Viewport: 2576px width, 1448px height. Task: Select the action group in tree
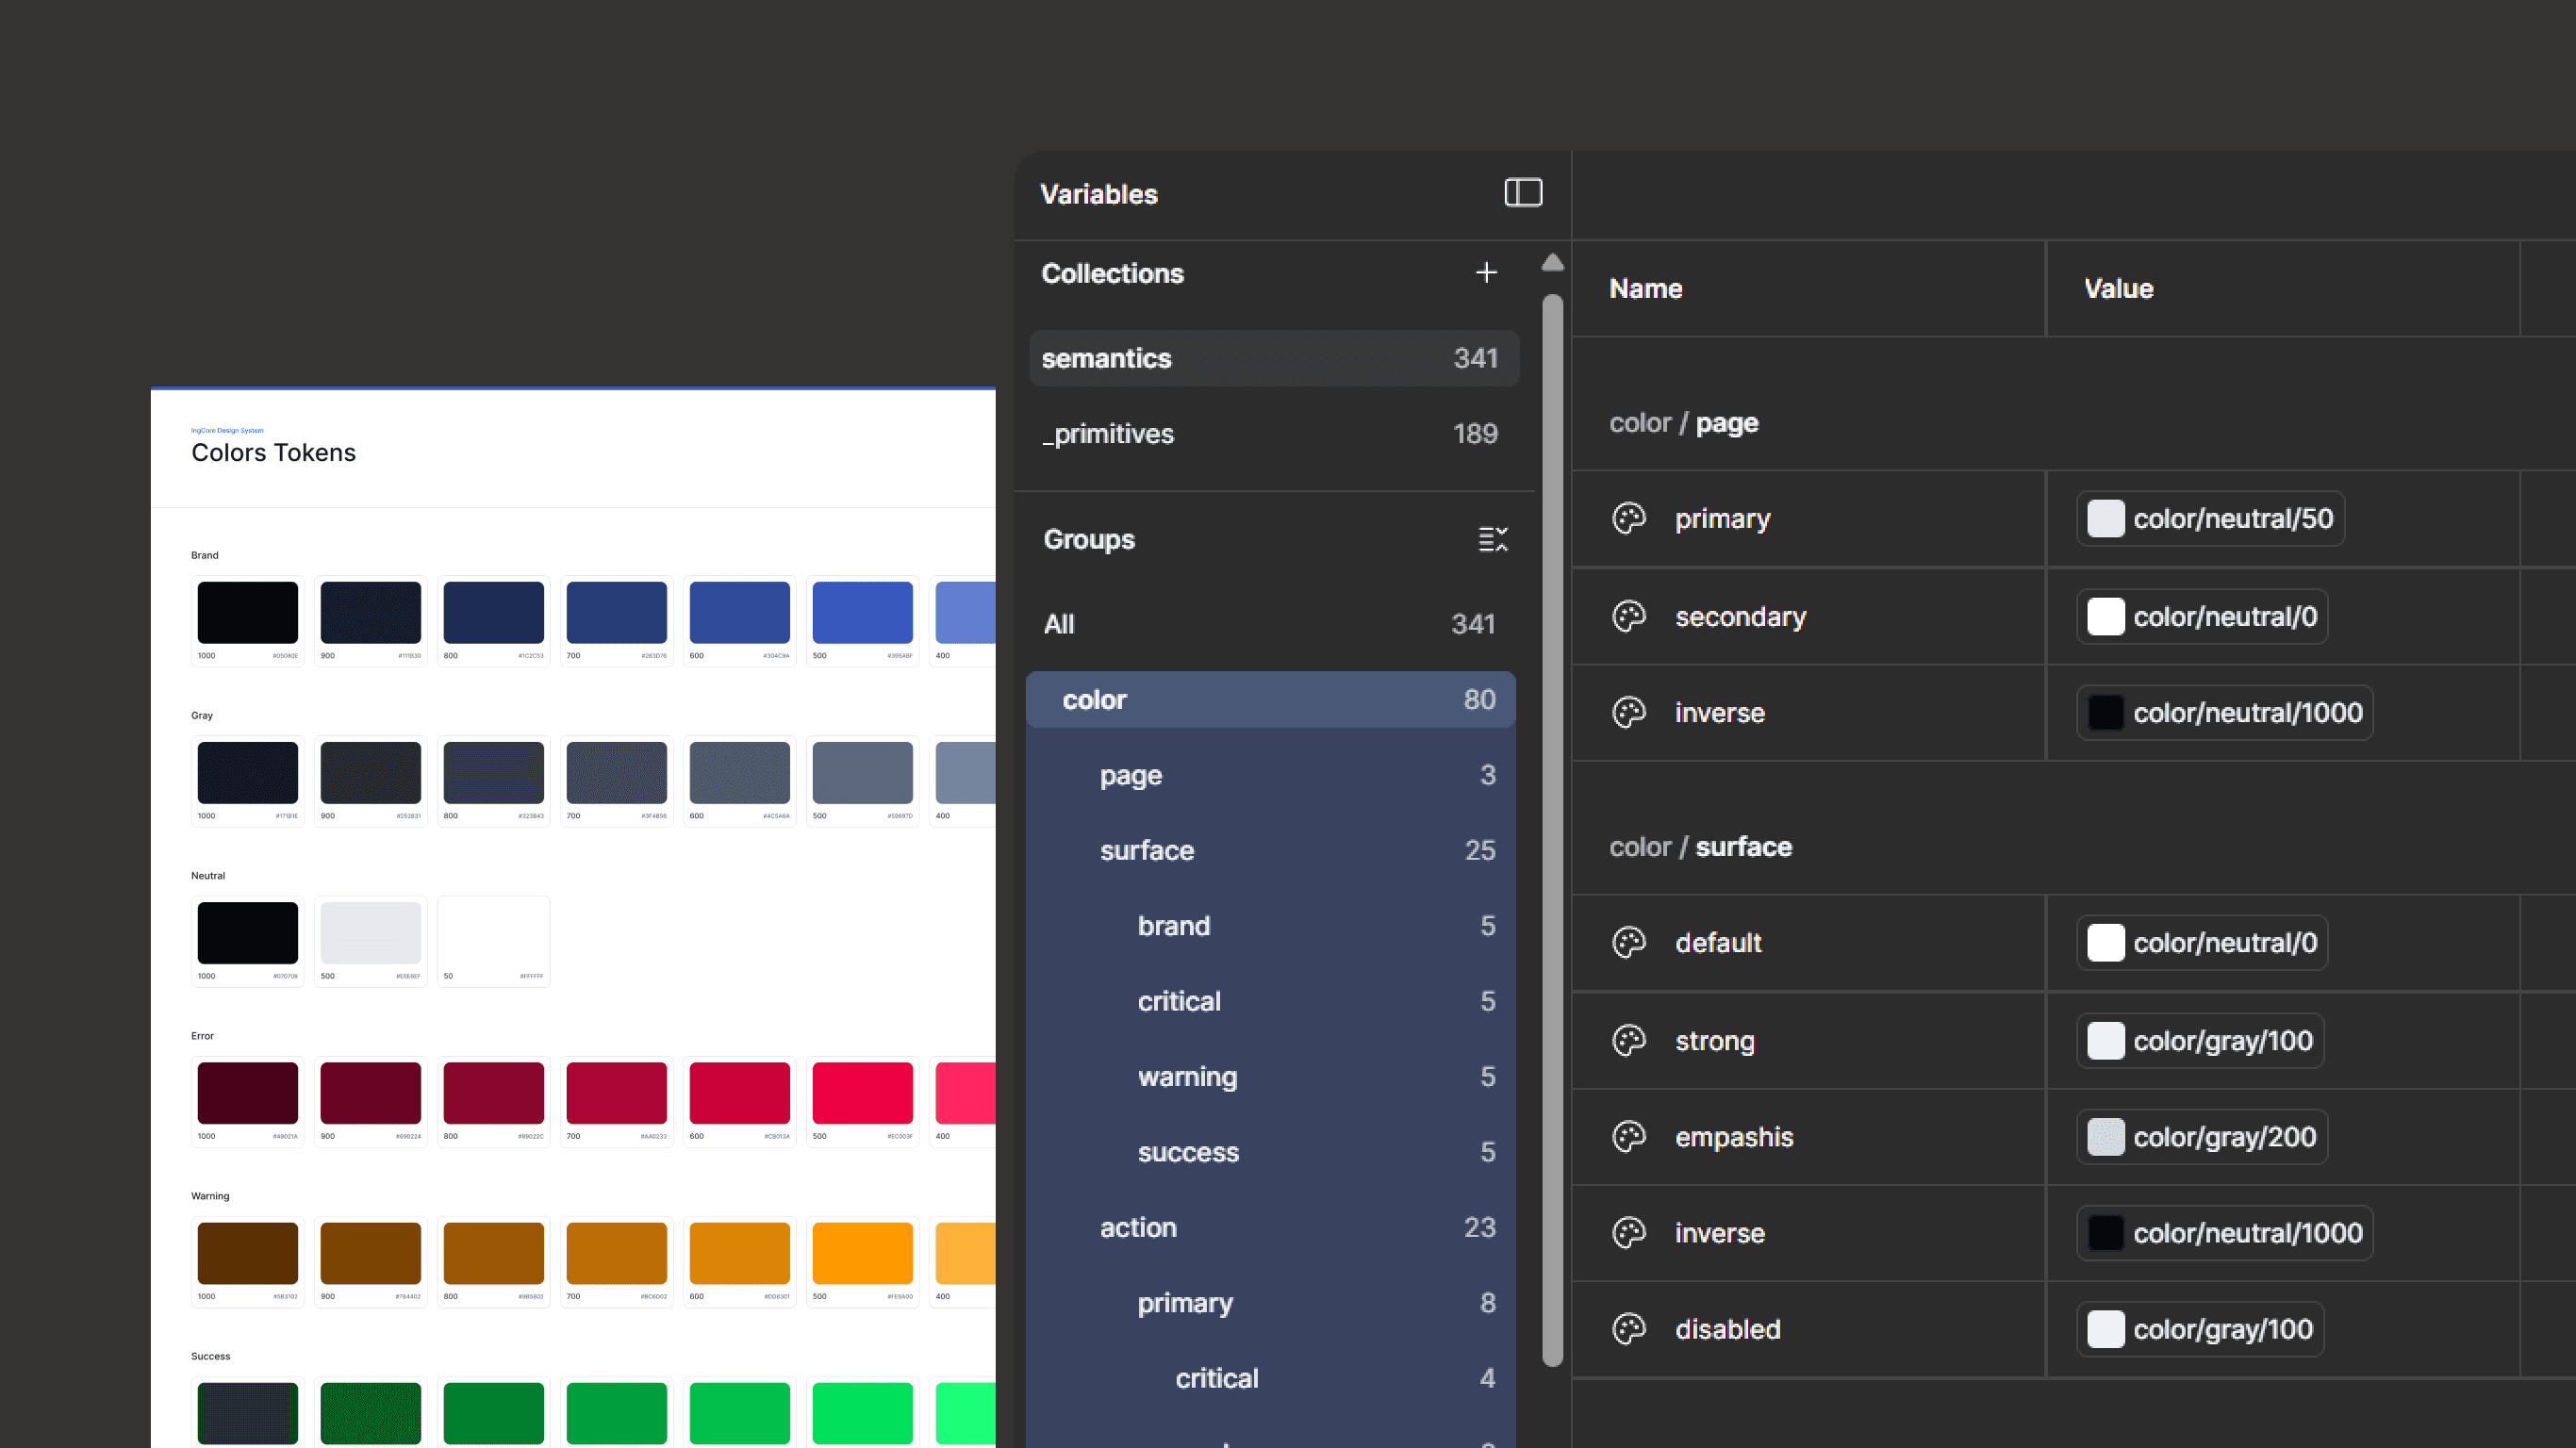[x=1138, y=1227]
